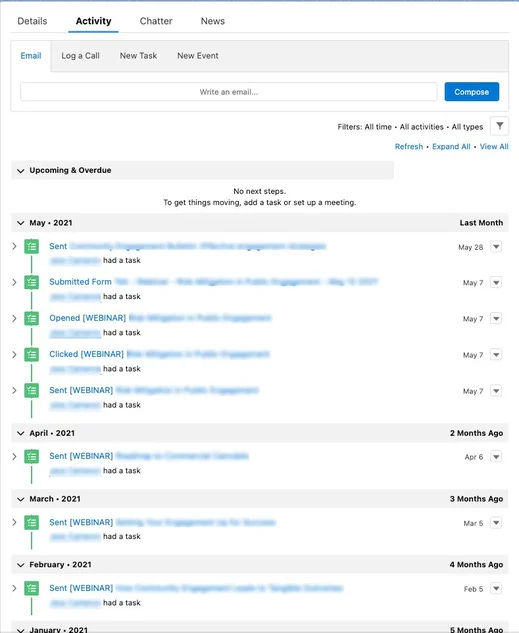Image resolution: width=519 pixels, height=633 pixels.
Task: Go to the News tab
Action: point(213,21)
